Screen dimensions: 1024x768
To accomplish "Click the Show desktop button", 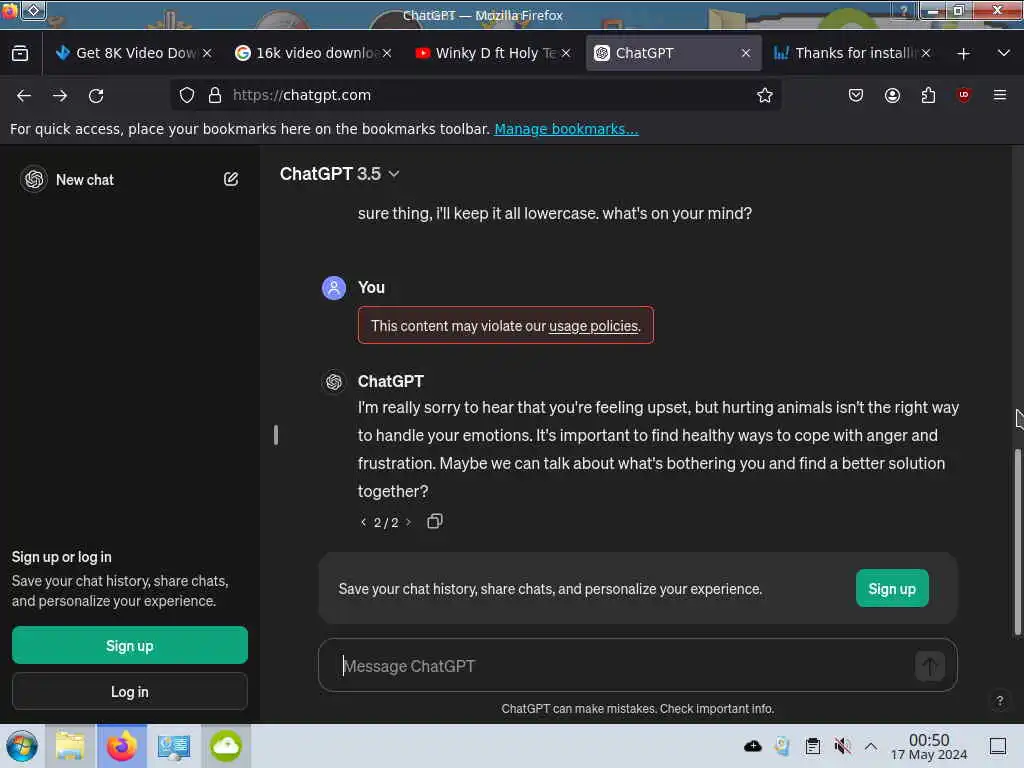I will (998, 746).
